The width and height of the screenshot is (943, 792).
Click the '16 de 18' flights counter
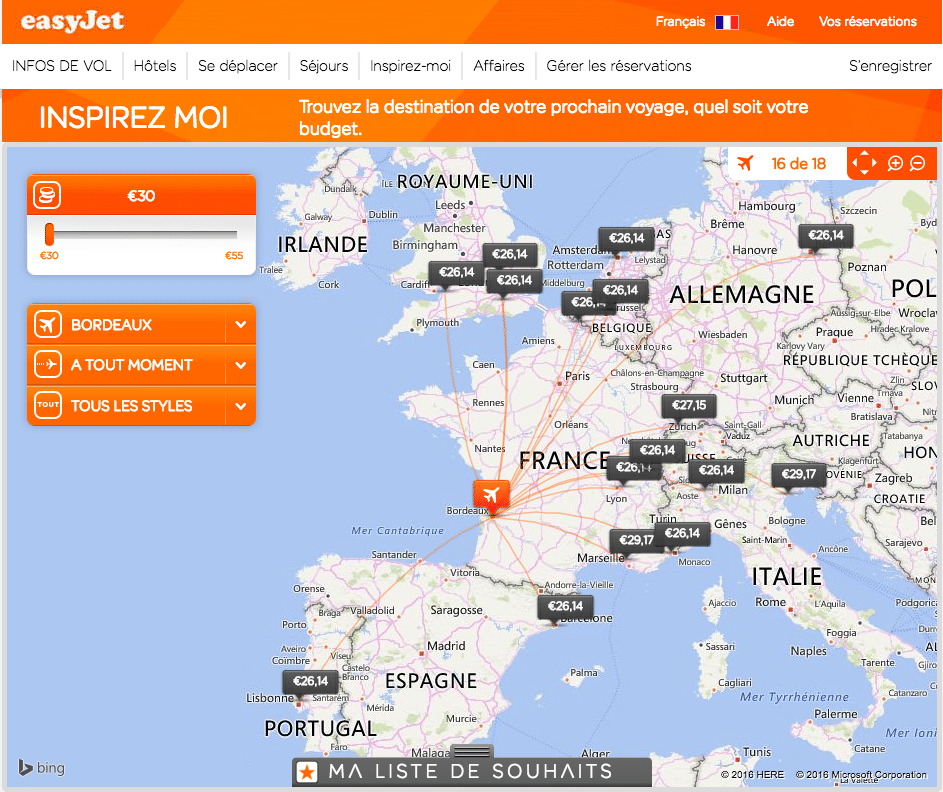point(798,164)
